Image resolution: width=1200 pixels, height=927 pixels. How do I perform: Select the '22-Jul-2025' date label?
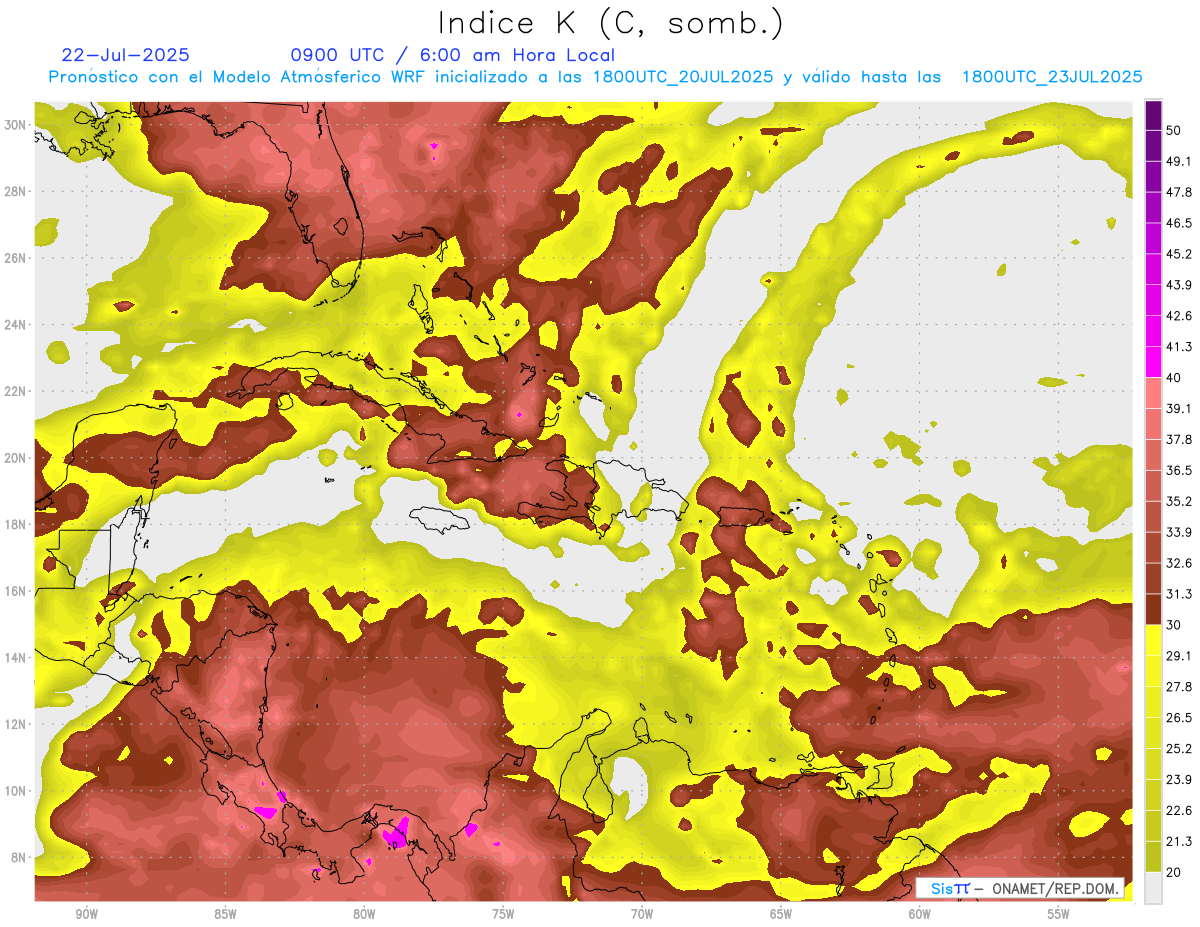point(125,55)
